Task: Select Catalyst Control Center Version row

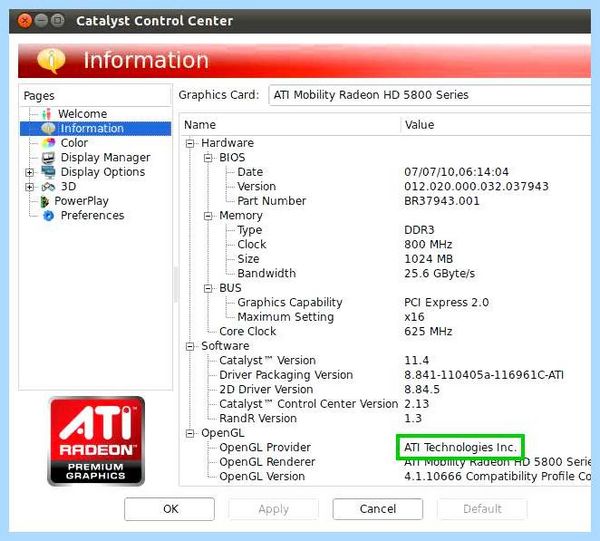Action: coord(385,404)
